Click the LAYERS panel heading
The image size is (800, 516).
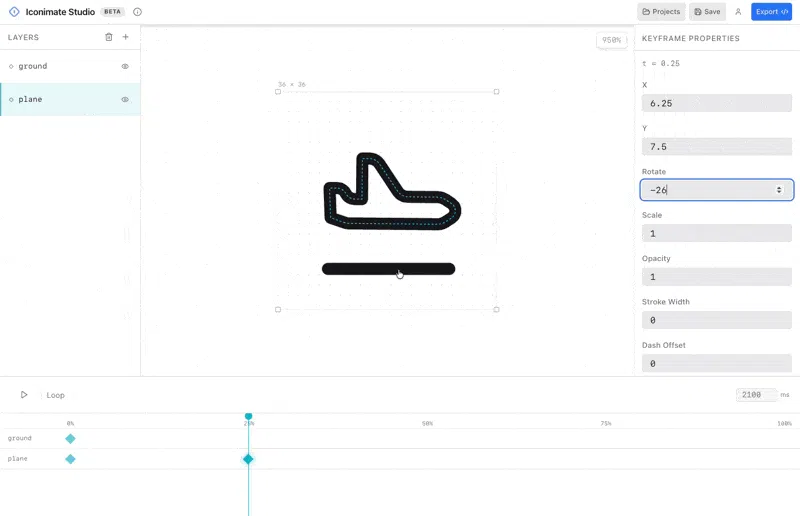[23, 37]
